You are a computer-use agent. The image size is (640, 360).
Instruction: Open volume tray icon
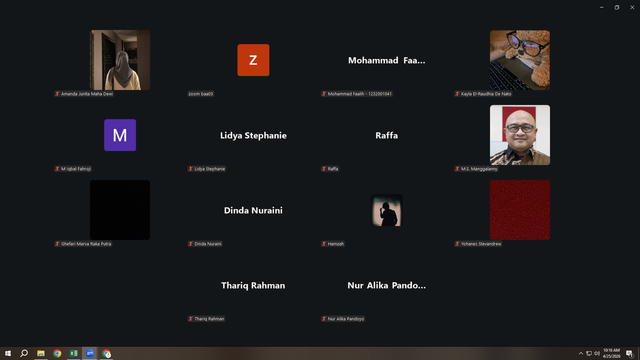(597, 353)
